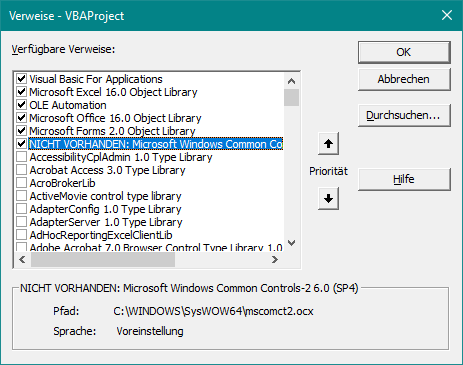Select the 'Microsoft Excel 16.0 Object Library' row text

113,92
